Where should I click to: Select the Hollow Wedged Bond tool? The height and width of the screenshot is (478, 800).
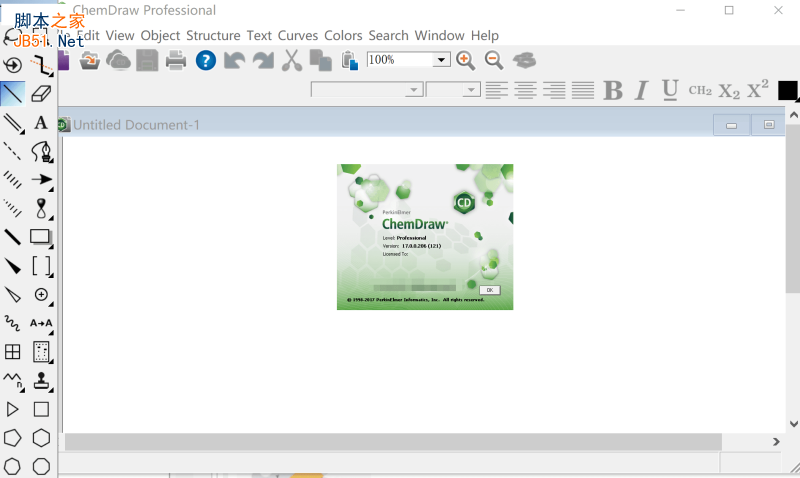tap(12, 294)
